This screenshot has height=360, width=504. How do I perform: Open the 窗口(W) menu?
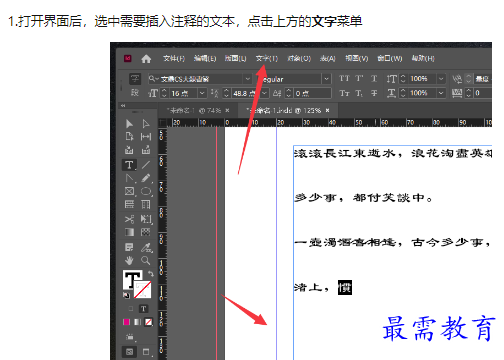(x=390, y=59)
